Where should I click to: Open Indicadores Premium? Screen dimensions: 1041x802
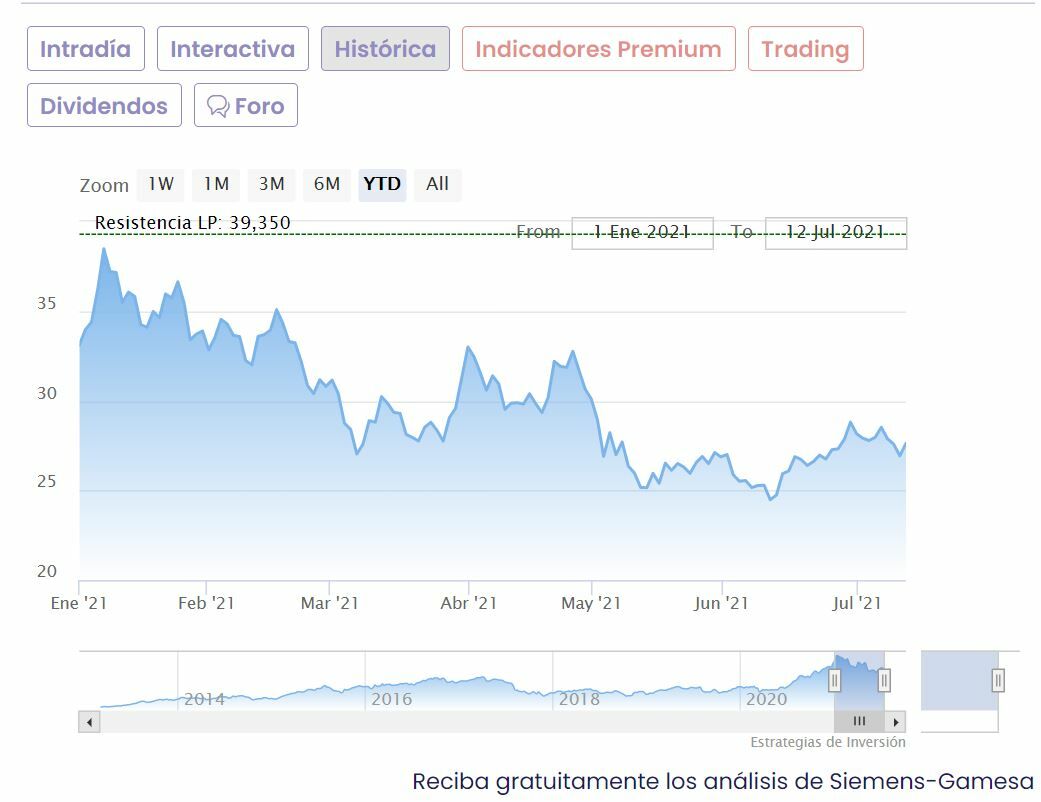(x=598, y=49)
